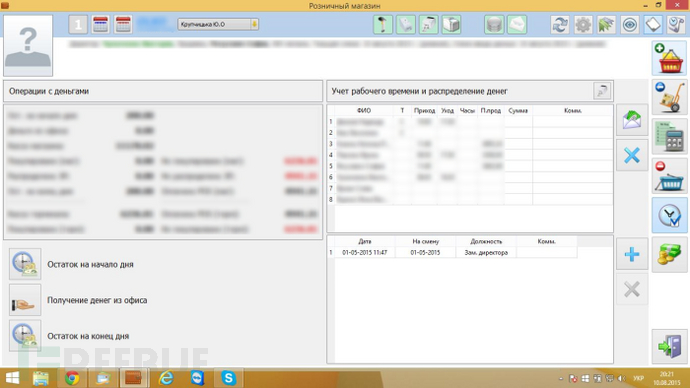Viewport: 690px width, 388px height.
Task: Open the money and coins icon
Action: pyautogui.click(x=669, y=254)
